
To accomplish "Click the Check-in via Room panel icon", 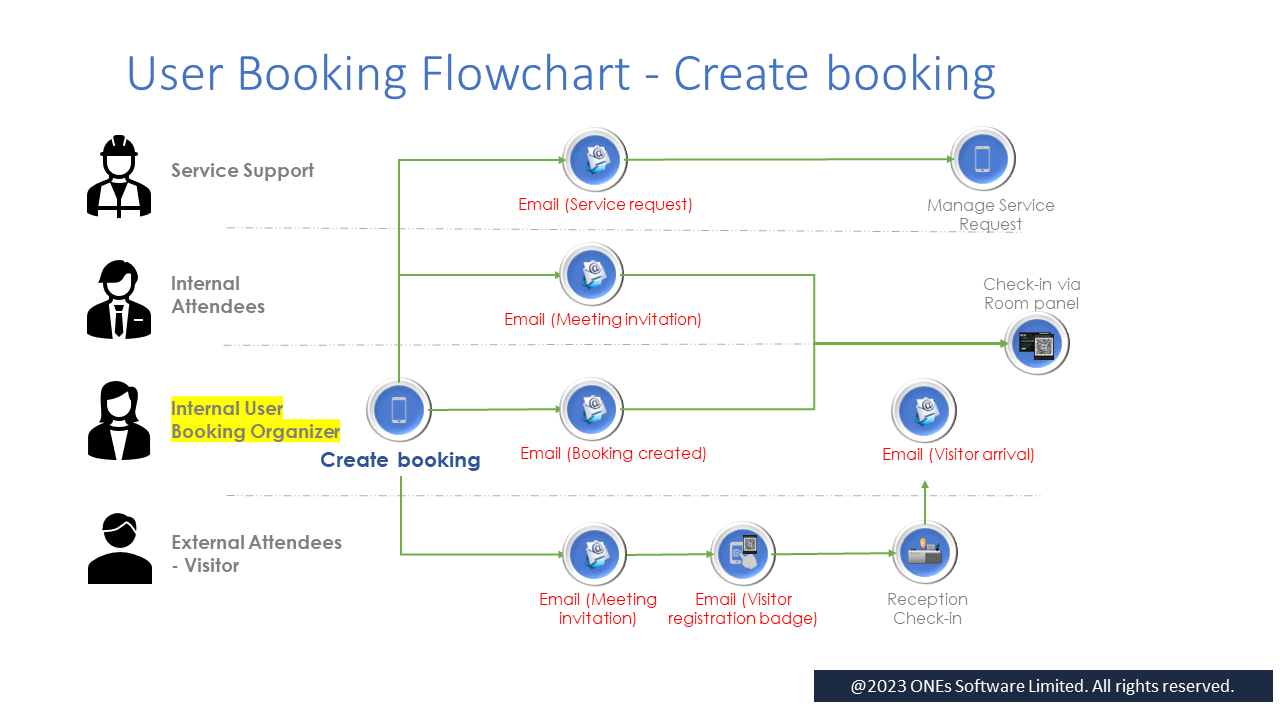I will tap(1037, 344).
